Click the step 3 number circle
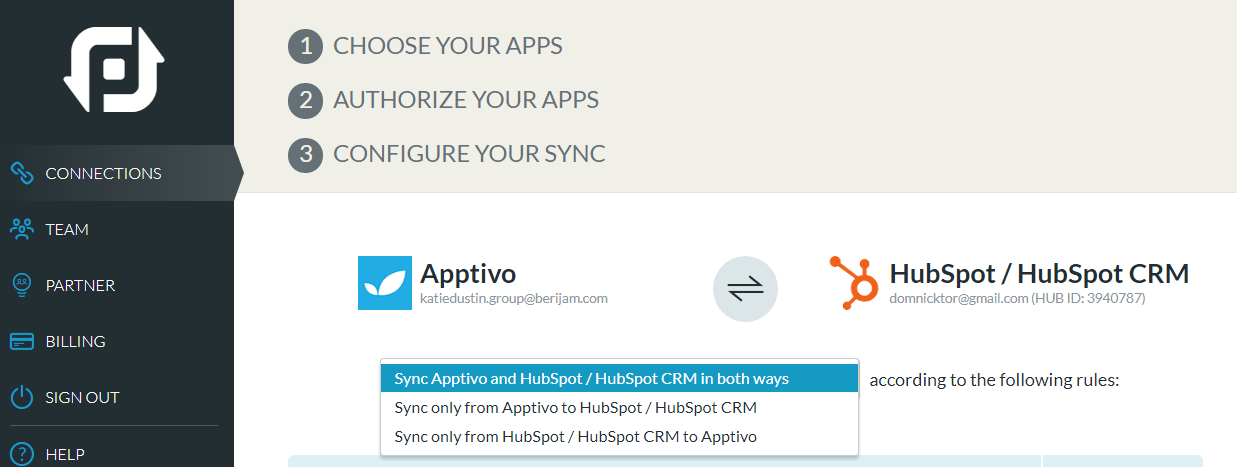Screen dimensions: 1237x467 pyautogui.click(x=305, y=154)
